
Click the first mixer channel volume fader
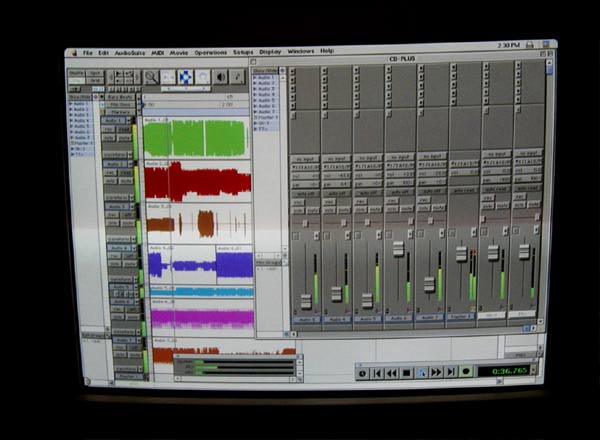pos(306,301)
